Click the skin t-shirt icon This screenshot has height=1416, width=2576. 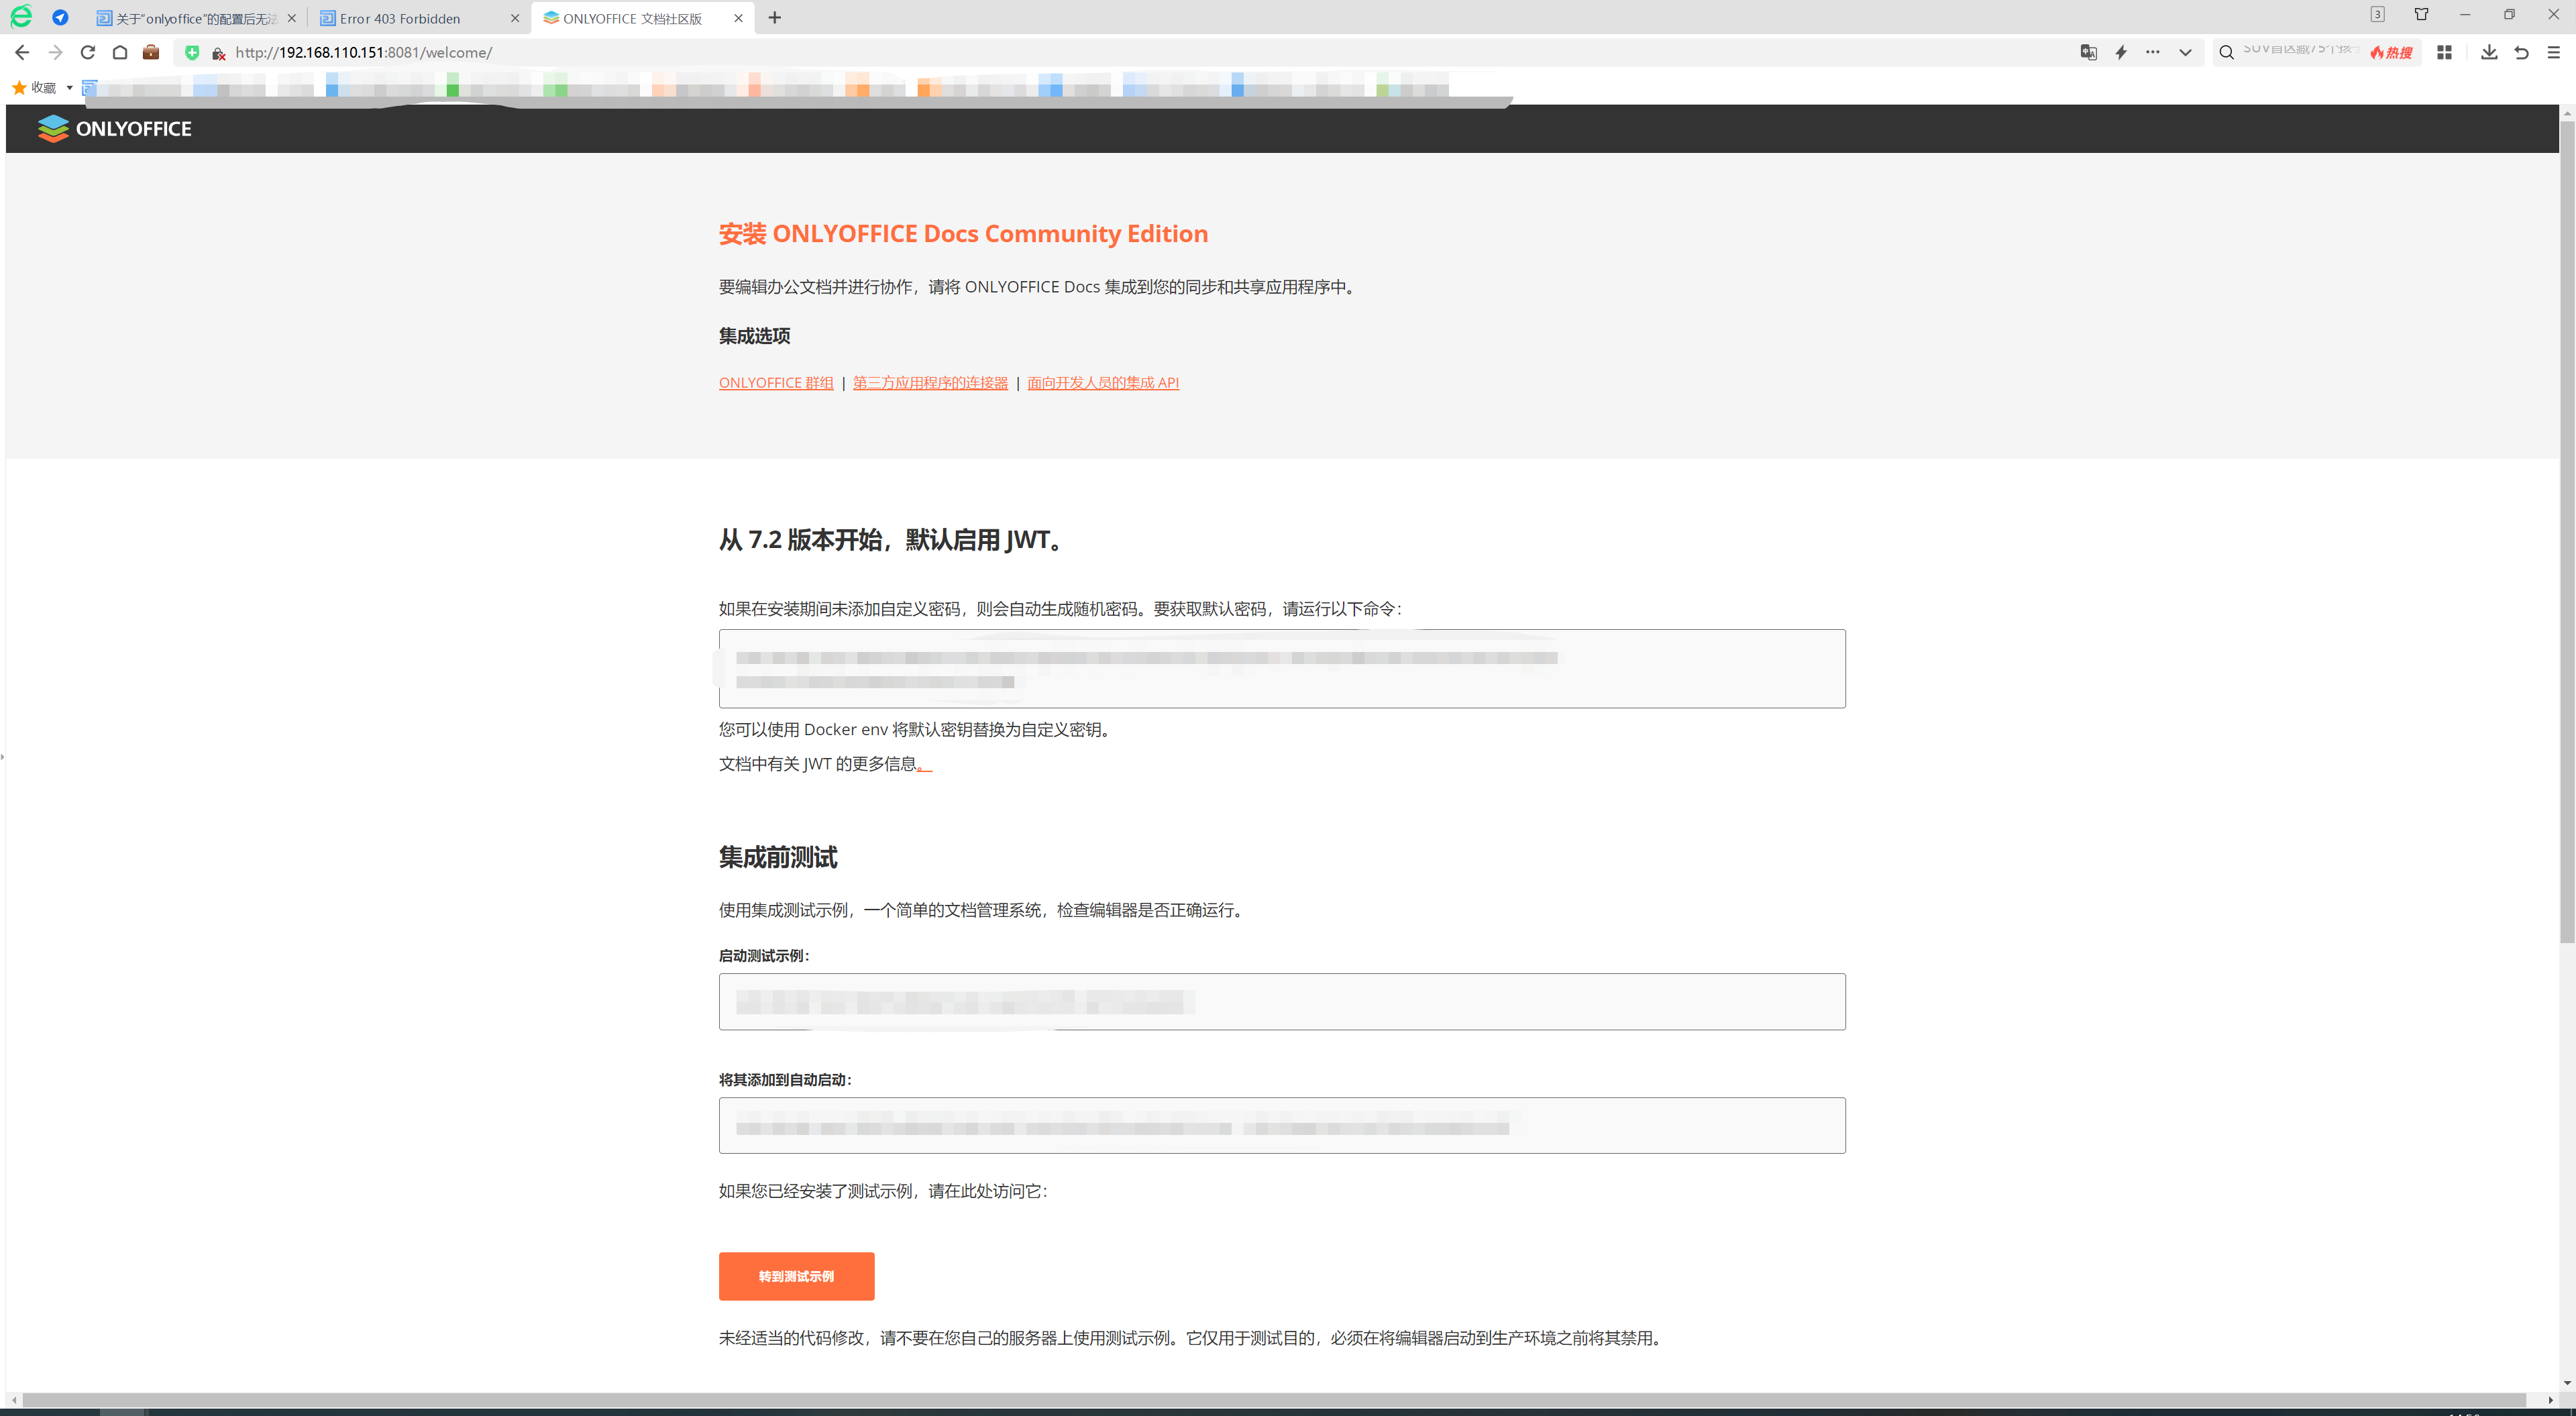tap(2421, 14)
